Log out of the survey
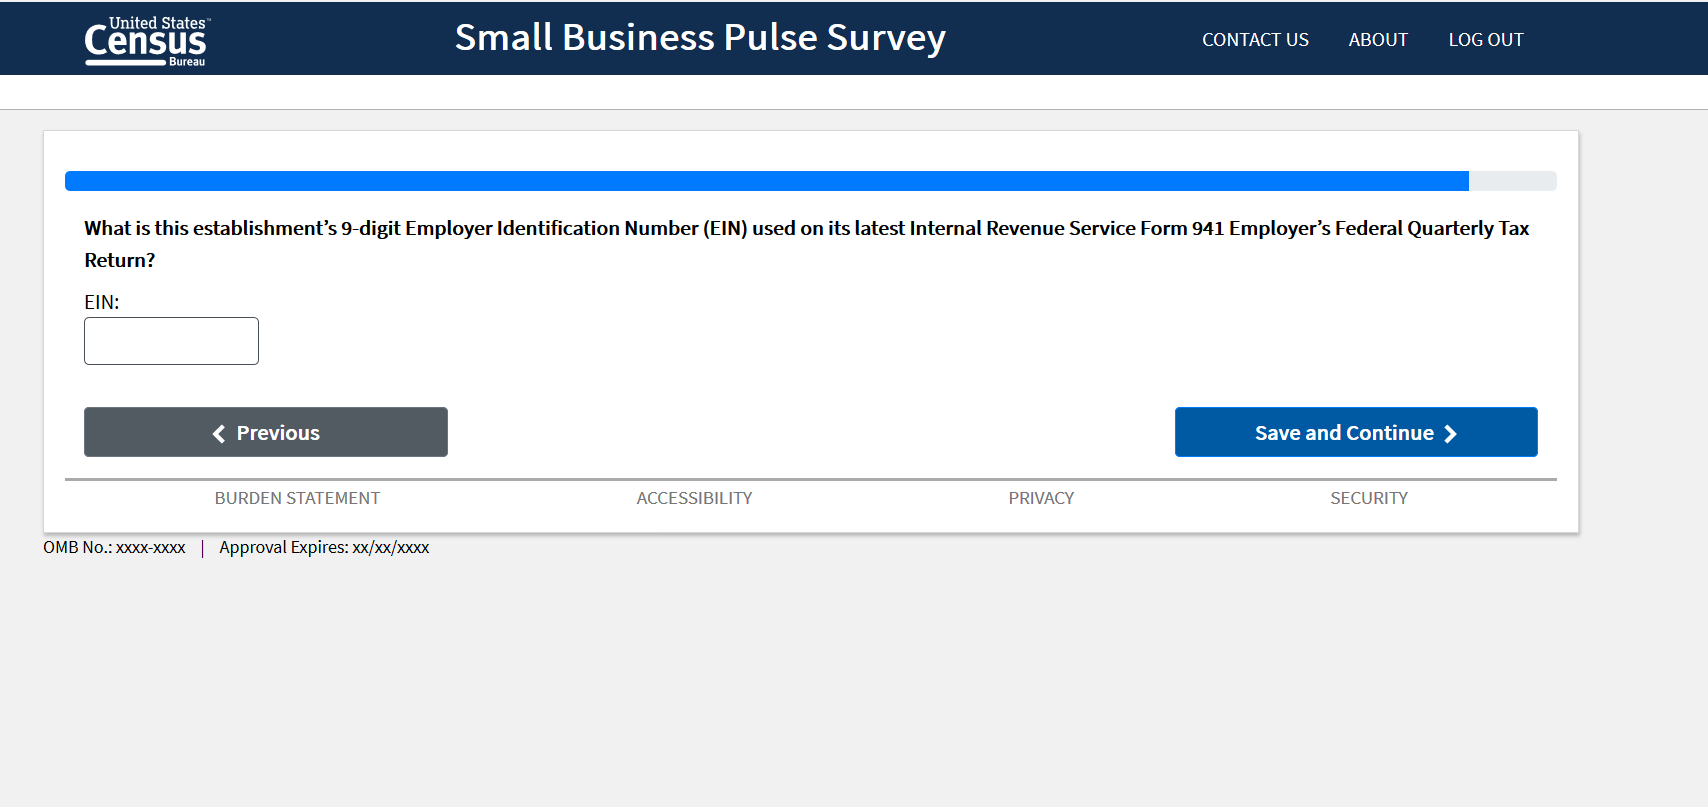This screenshot has height=807, width=1708. click(1485, 40)
